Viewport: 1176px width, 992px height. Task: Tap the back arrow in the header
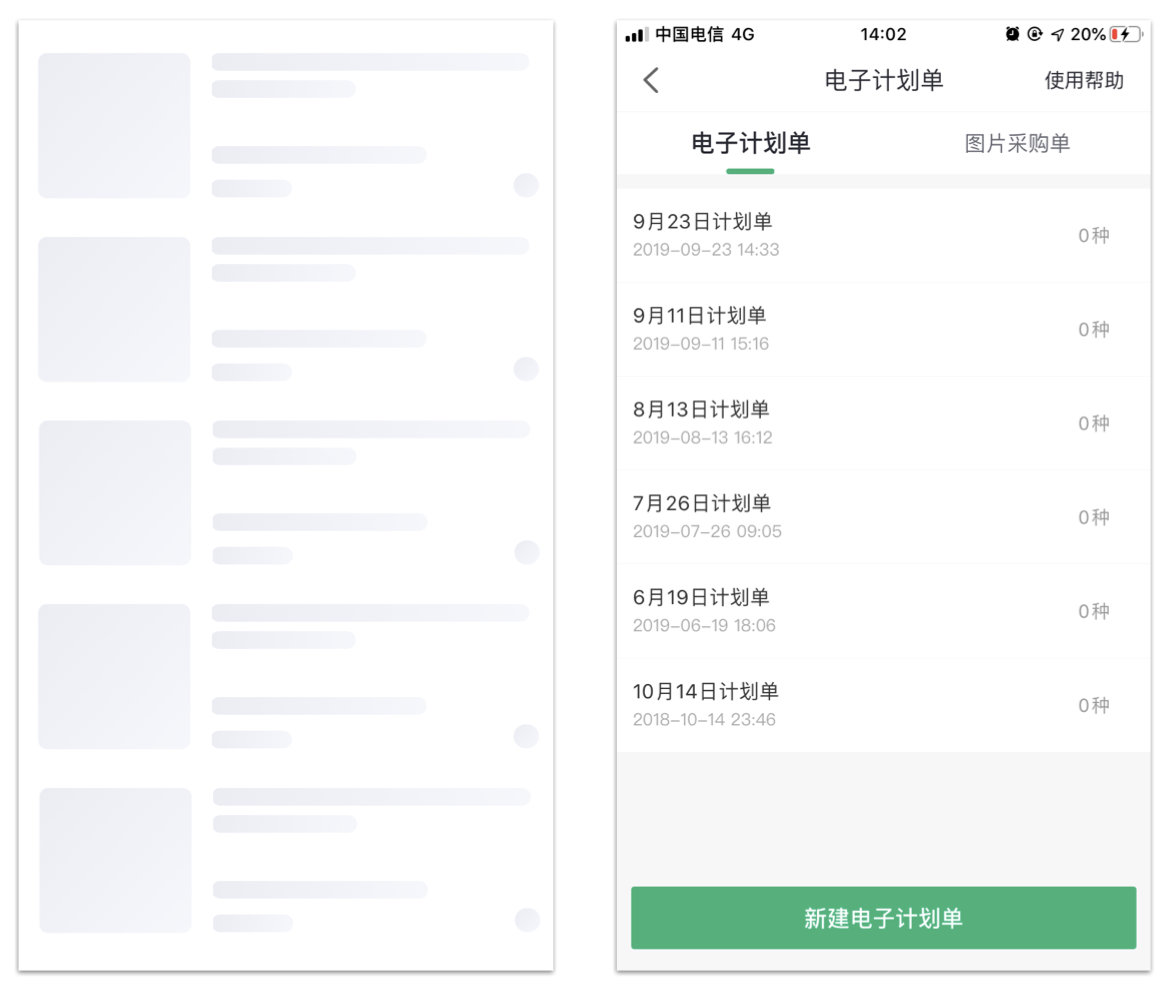pos(651,80)
